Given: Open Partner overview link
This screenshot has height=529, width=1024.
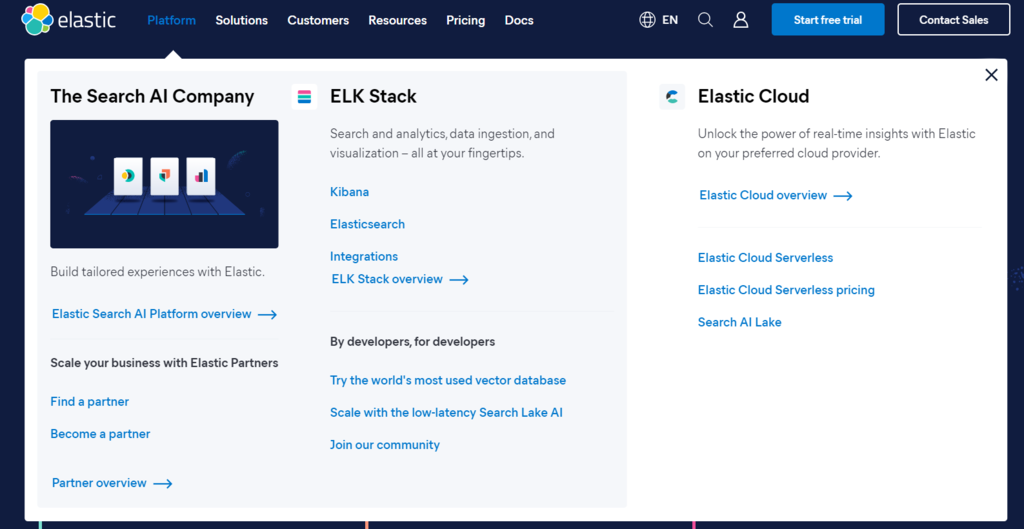Looking at the screenshot, I should (99, 483).
